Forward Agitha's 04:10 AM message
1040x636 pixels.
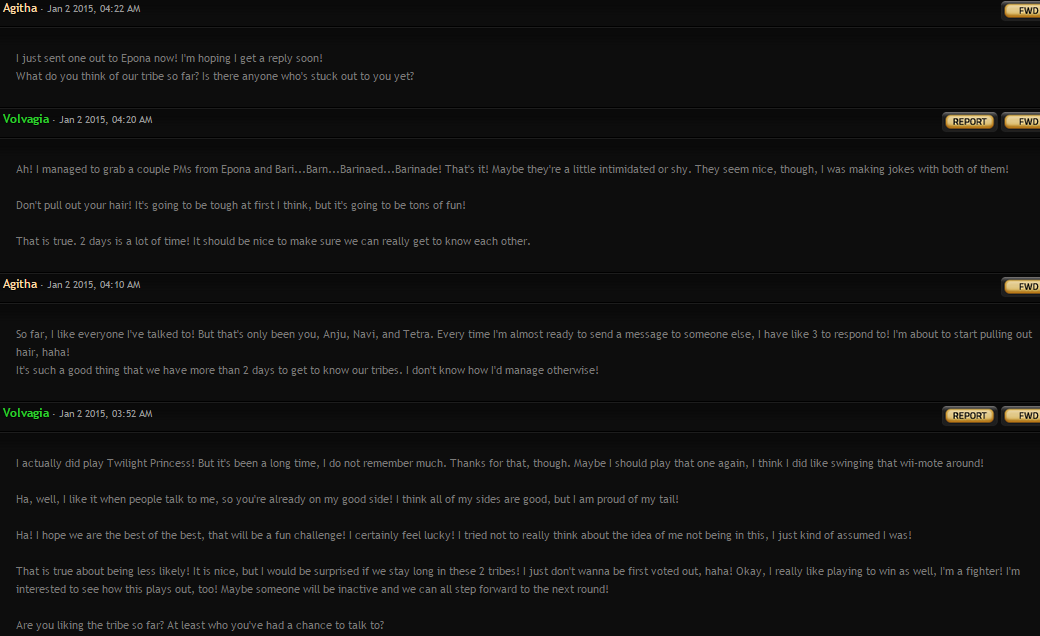(1022, 286)
